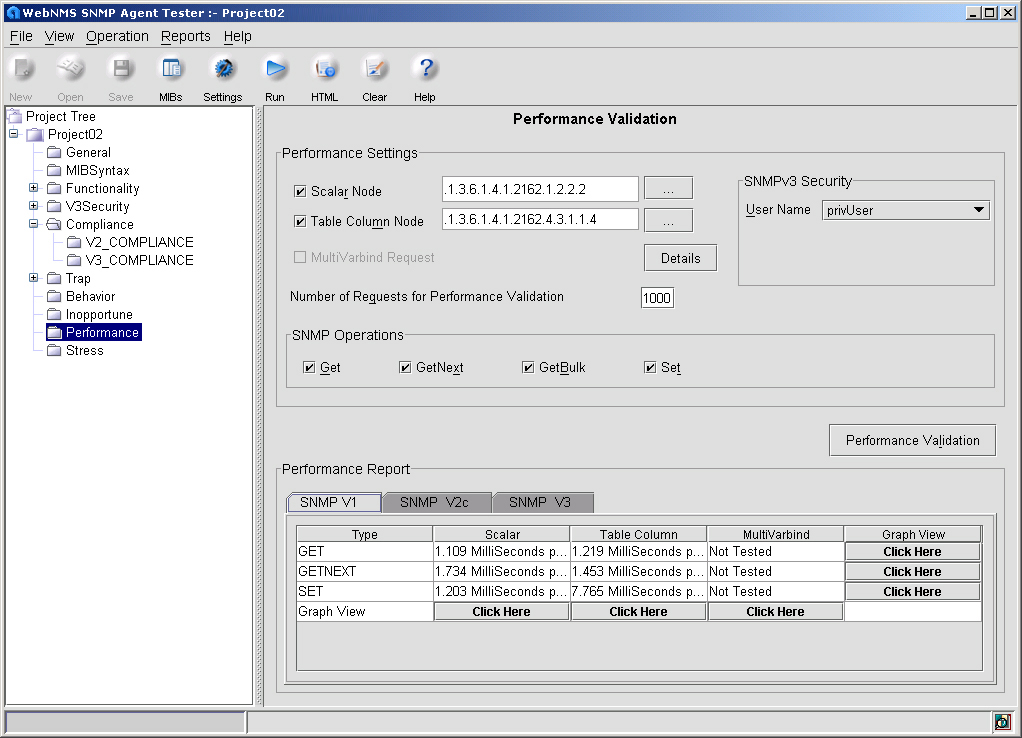
Task: Click the Table Column Node OID field
Action: [x=540, y=220]
